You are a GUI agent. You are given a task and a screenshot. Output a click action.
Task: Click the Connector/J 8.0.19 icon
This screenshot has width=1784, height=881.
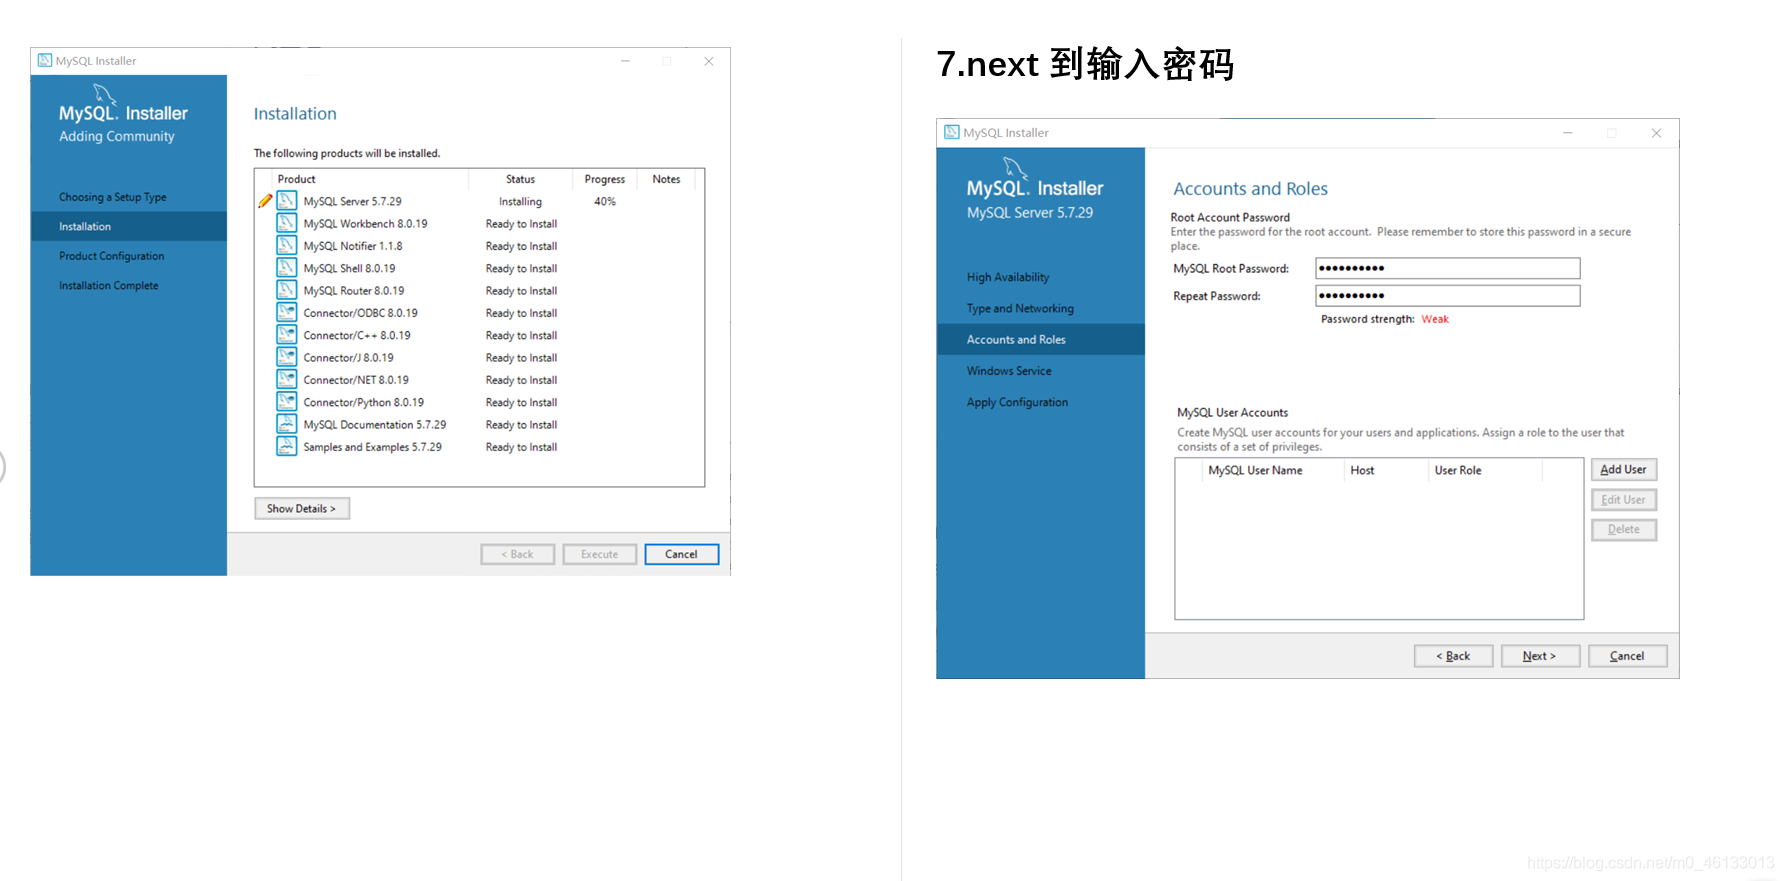pyautogui.click(x=286, y=357)
